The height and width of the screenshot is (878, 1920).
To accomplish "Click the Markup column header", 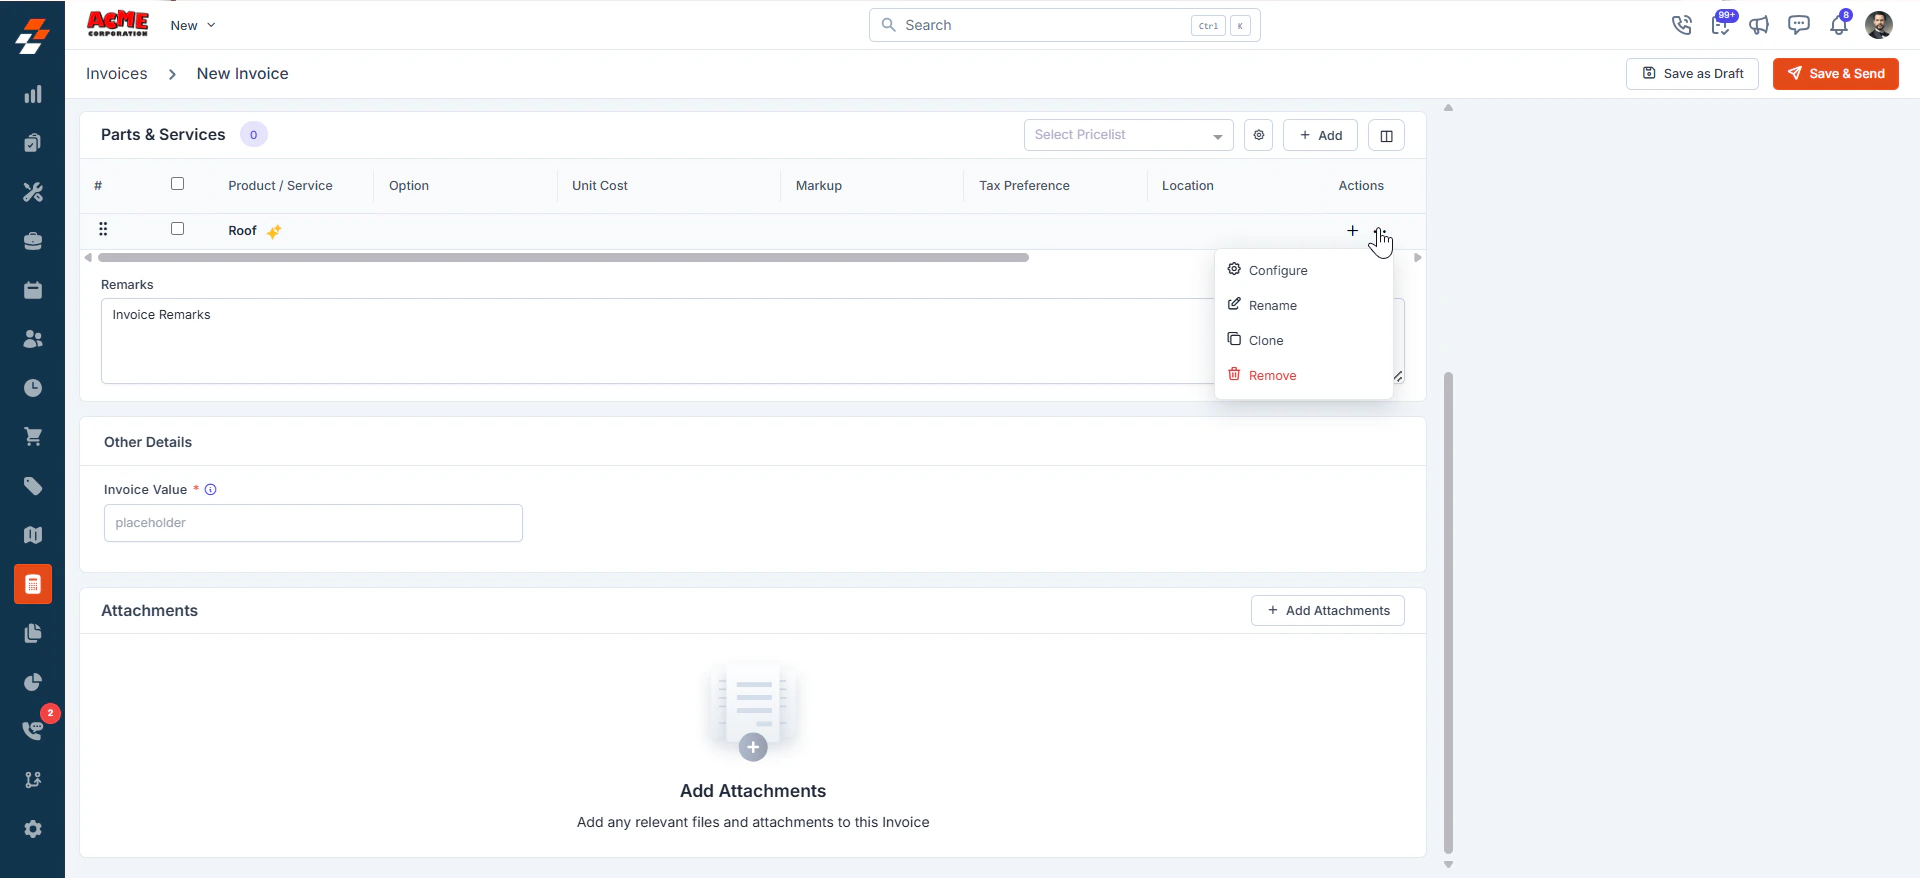I will click(x=819, y=186).
